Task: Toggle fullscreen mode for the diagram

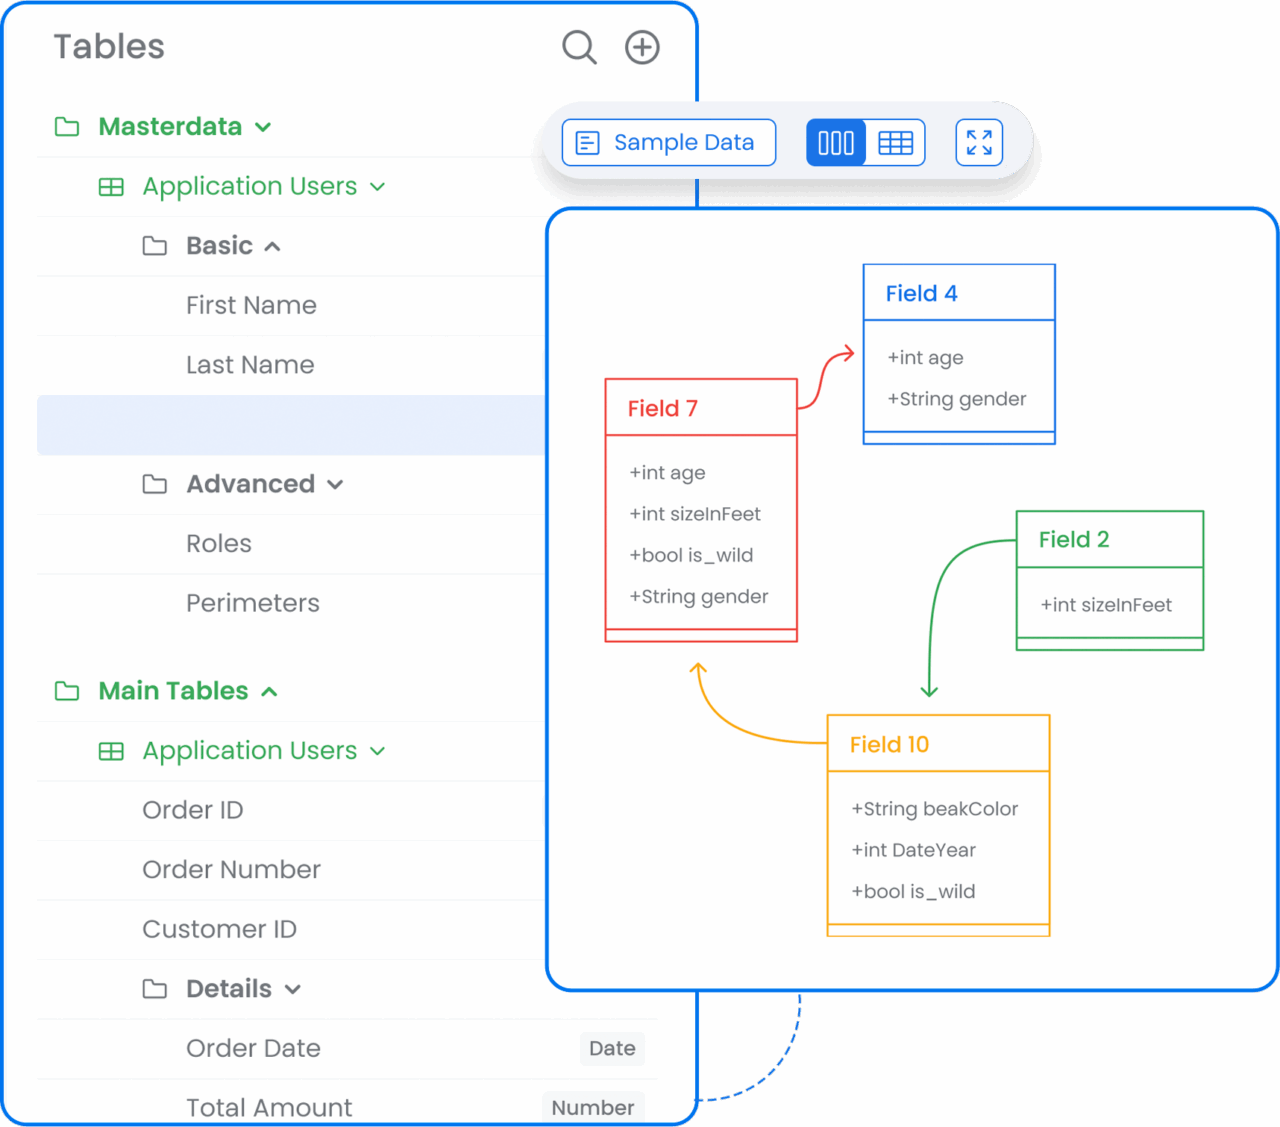Action: pyautogui.click(x=978, y=142)
